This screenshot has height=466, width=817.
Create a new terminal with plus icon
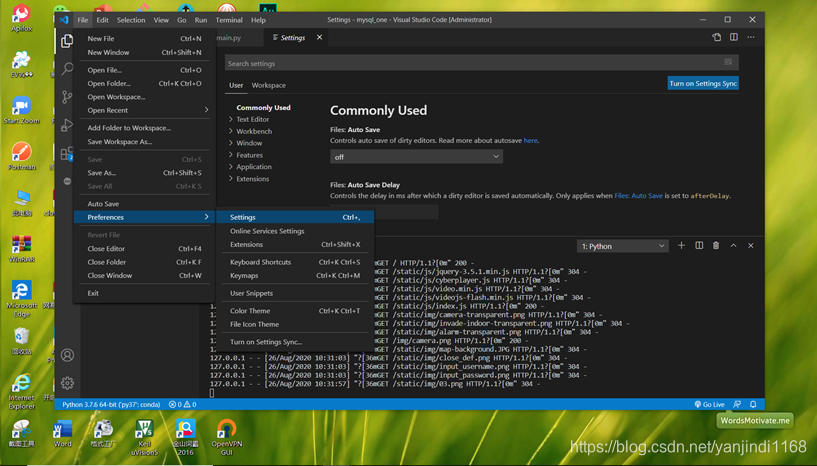pos(681,246)
